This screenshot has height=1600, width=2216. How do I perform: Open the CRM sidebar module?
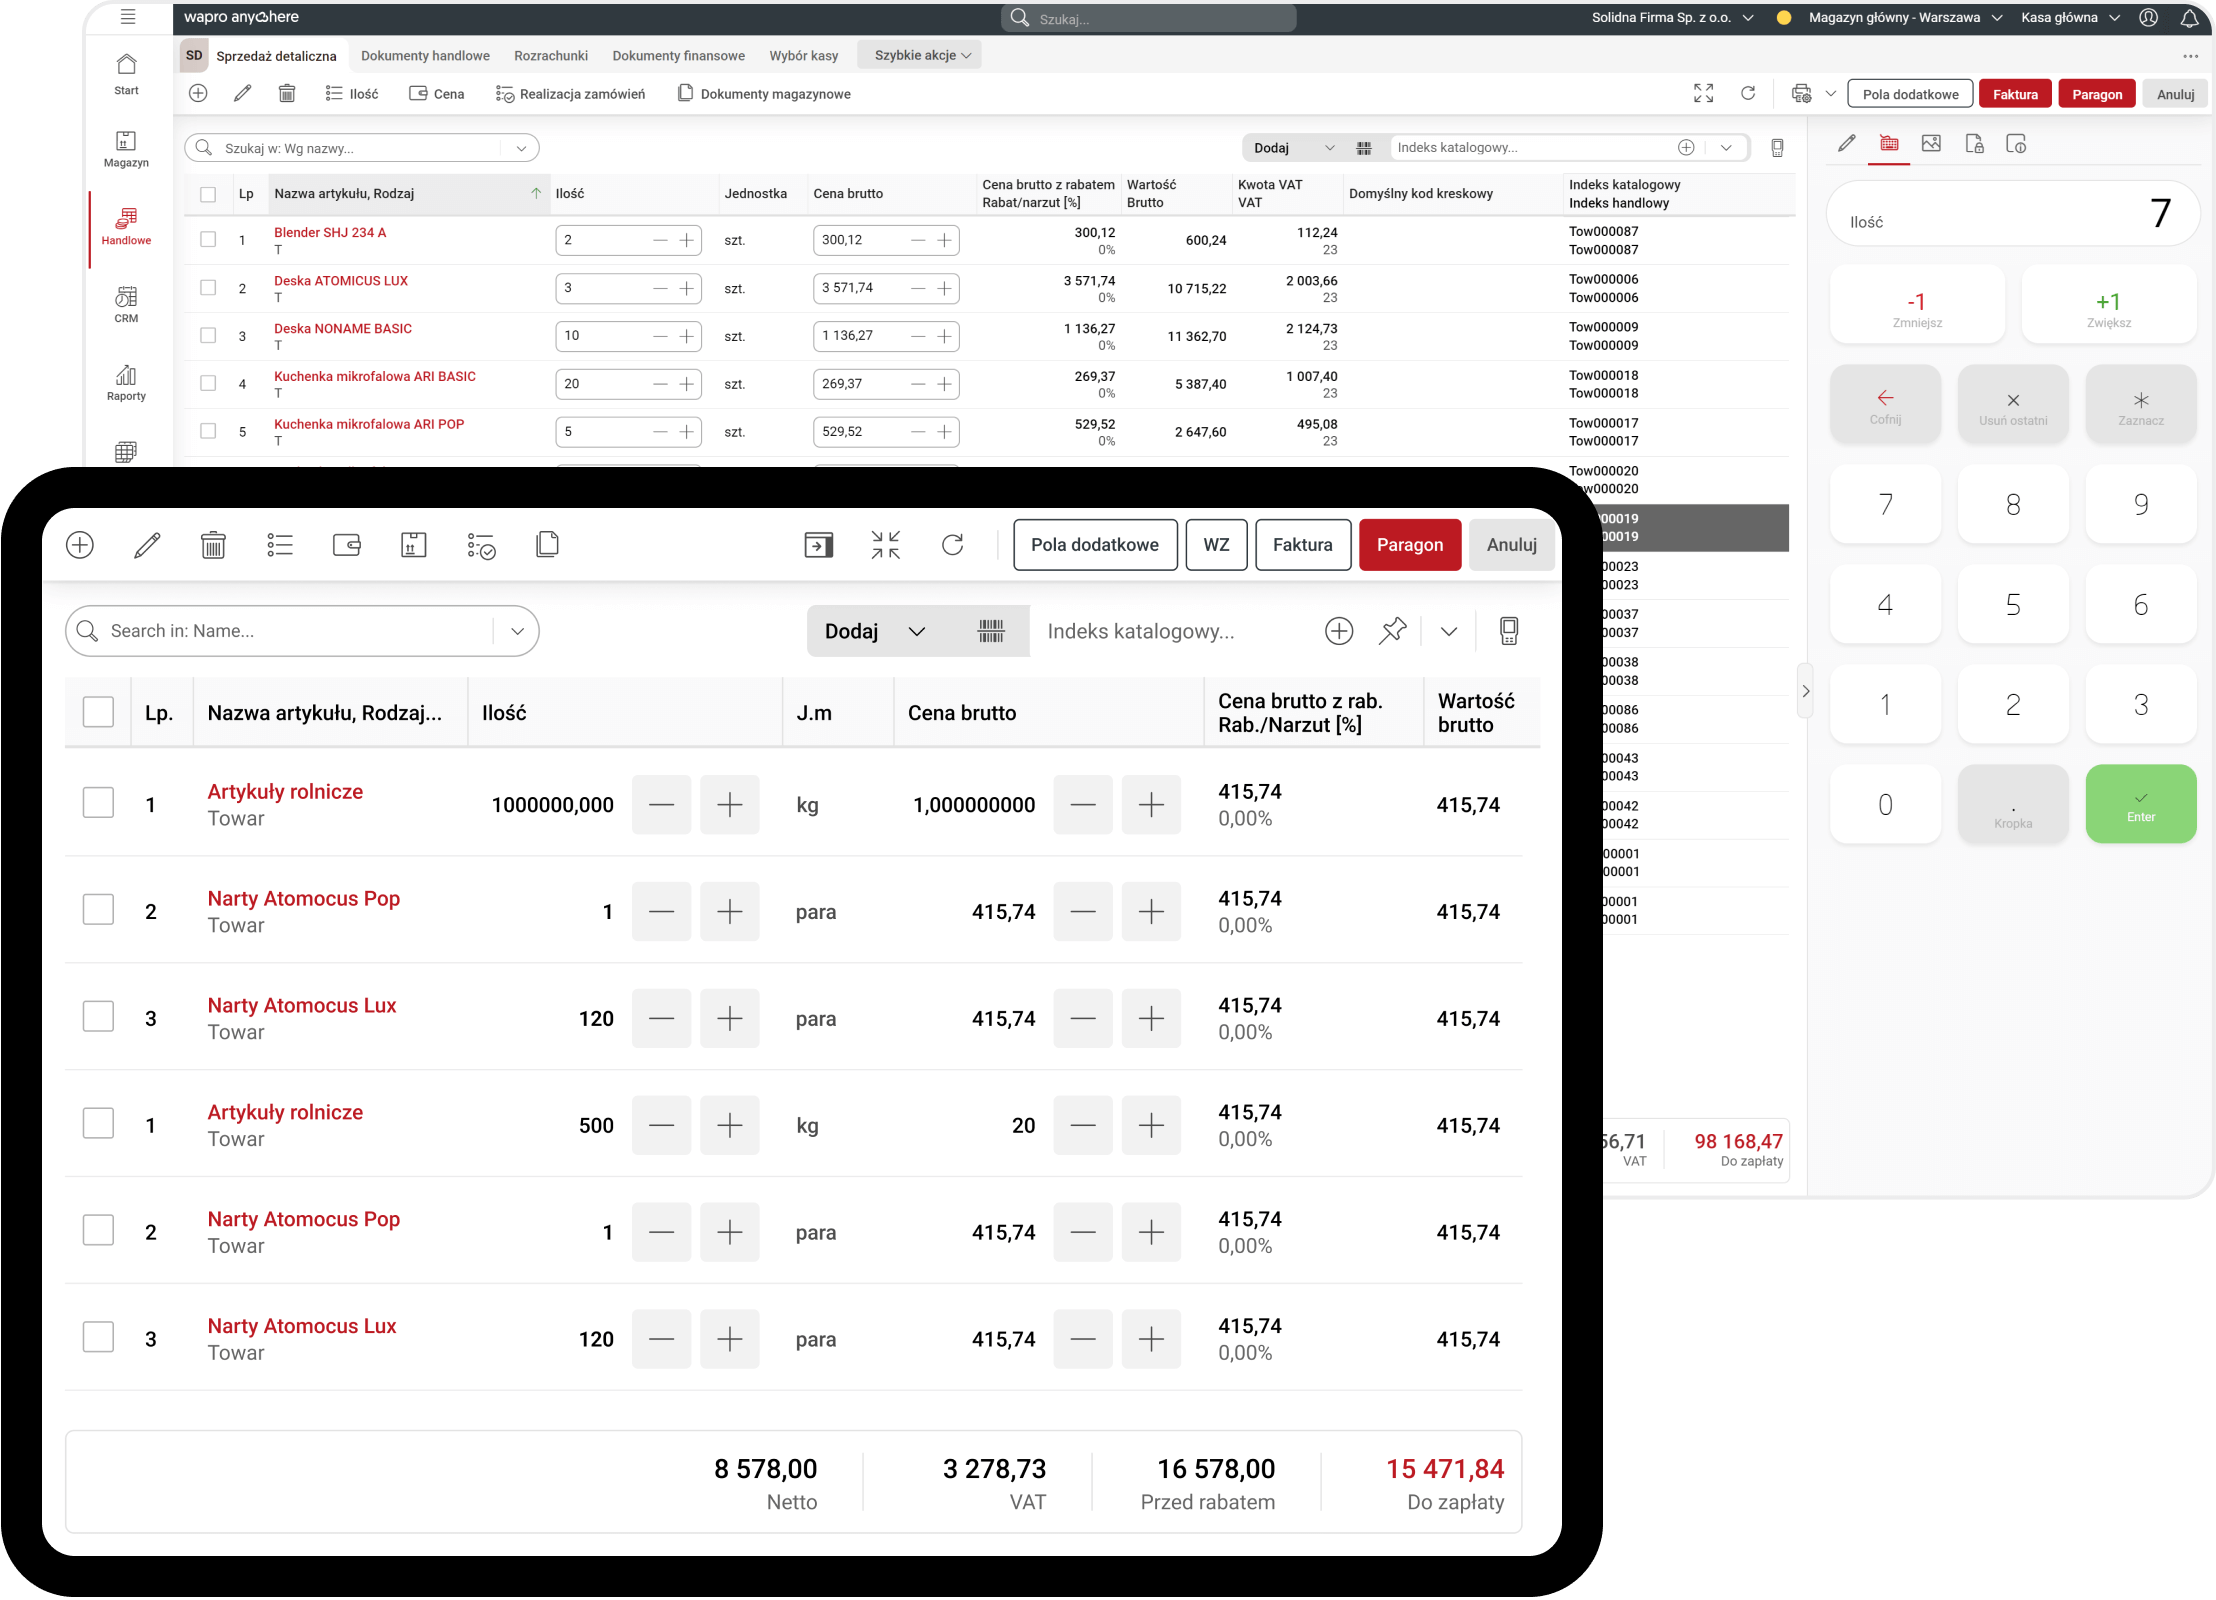126,304
